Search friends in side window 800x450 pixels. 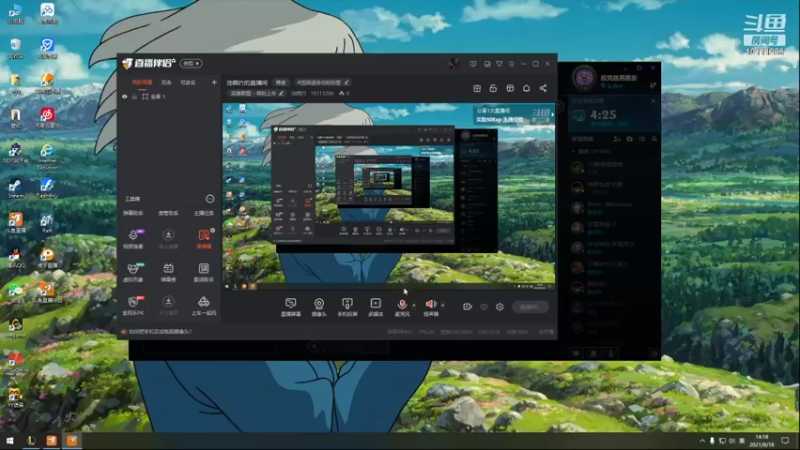pyautogui.click(x=654, y=139)
